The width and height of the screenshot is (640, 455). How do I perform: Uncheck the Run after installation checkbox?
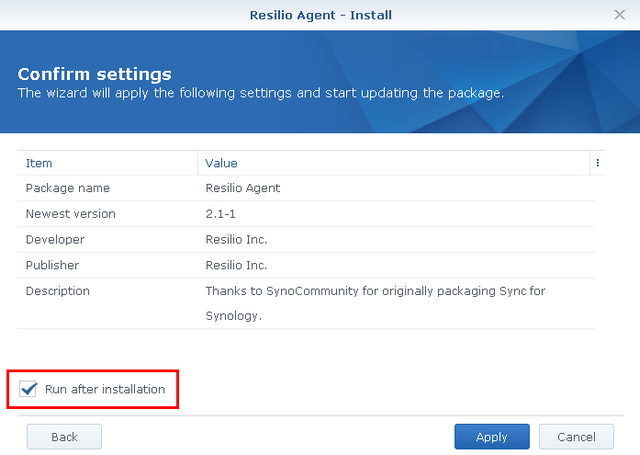tap(28, 389)
